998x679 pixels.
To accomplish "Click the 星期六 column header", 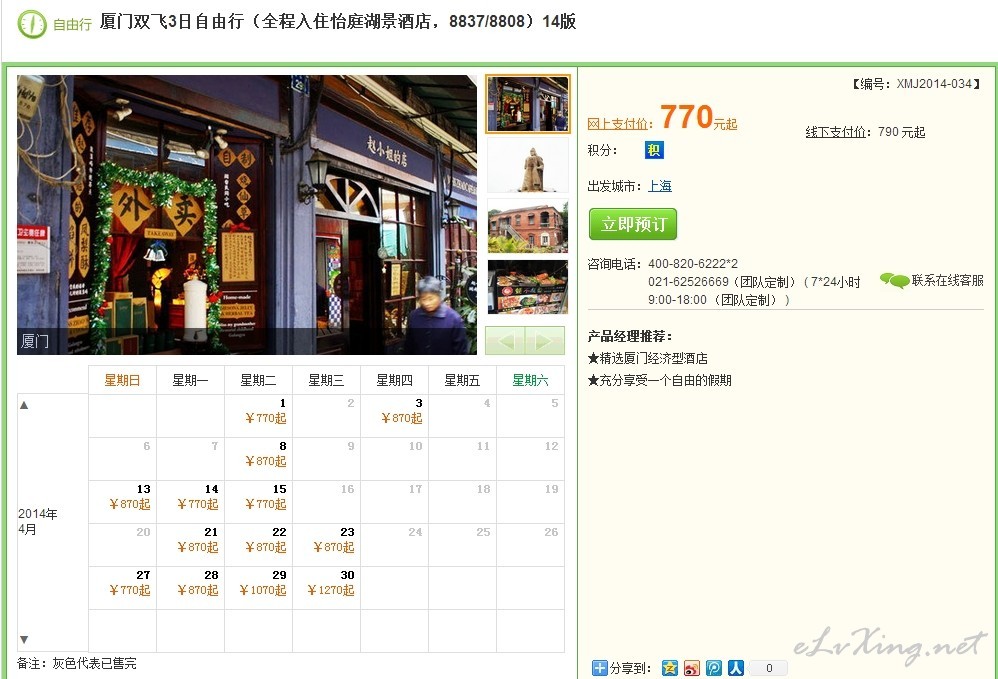I will tap(530, 380).
